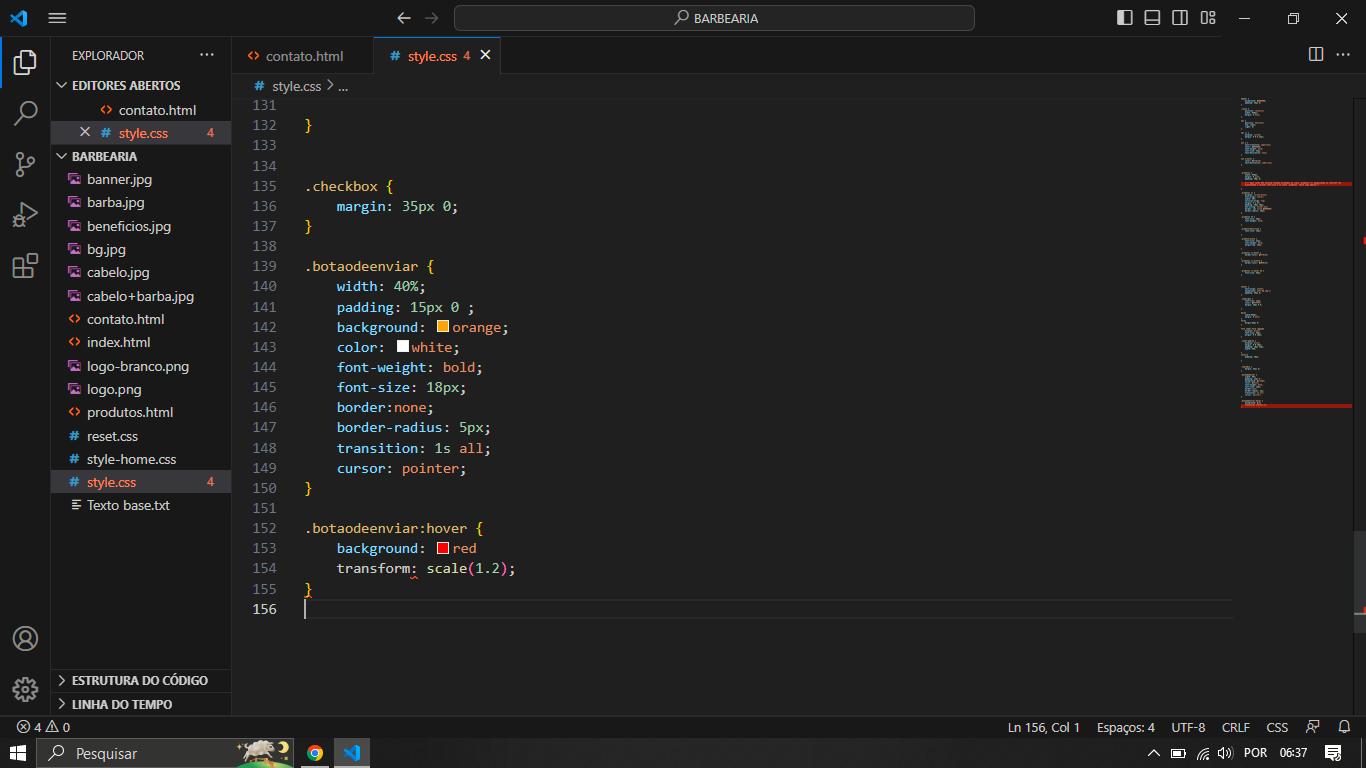Change indentation via Espaços: 4
The height and width of the screenshot is (768, 1366).
point(1126,727)
